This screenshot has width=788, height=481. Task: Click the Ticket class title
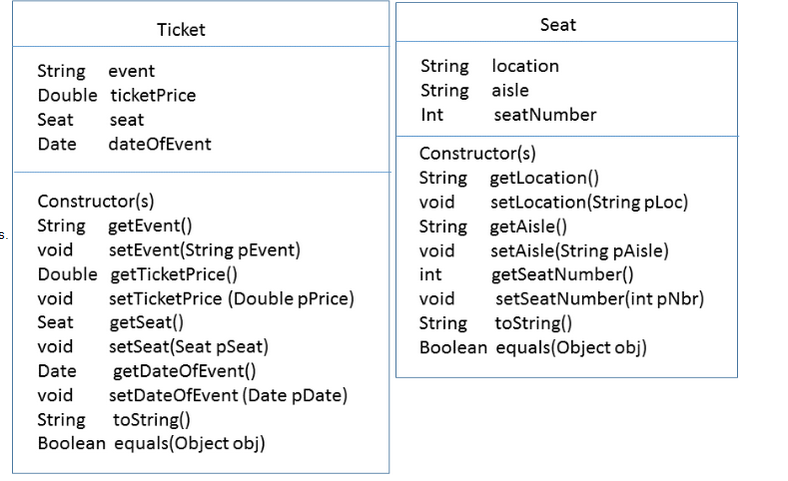point(181,29)
